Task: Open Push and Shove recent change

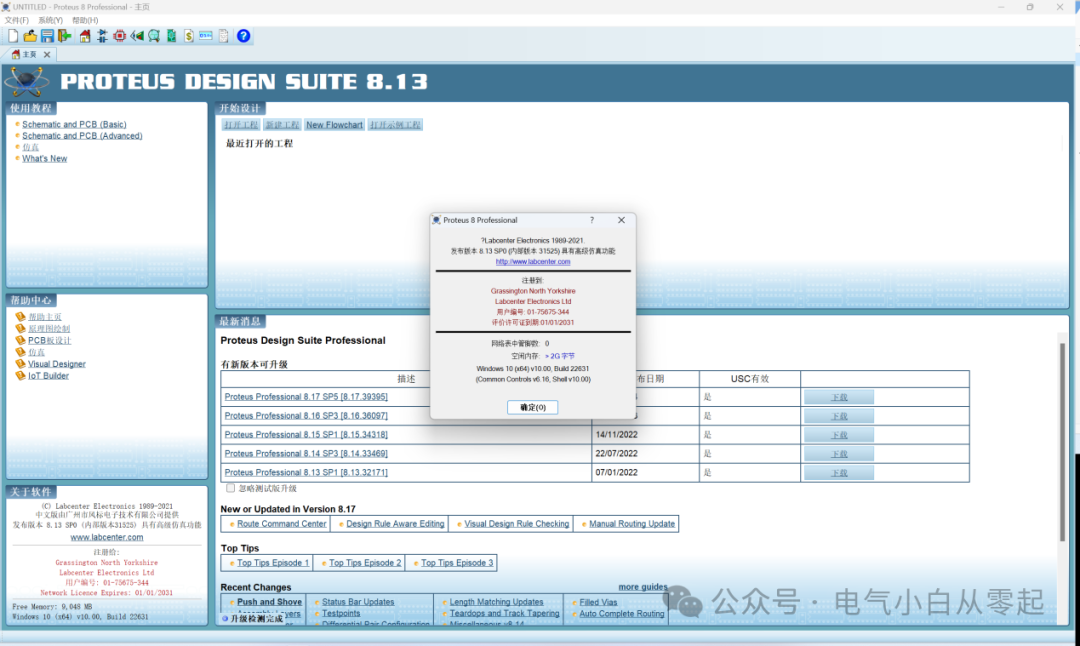Action: (x=269, y=602)
